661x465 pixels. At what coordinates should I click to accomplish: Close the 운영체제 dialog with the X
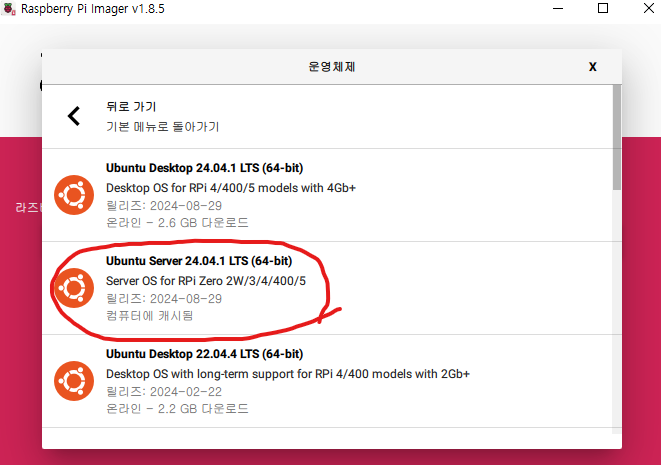(x=593, y=67)
